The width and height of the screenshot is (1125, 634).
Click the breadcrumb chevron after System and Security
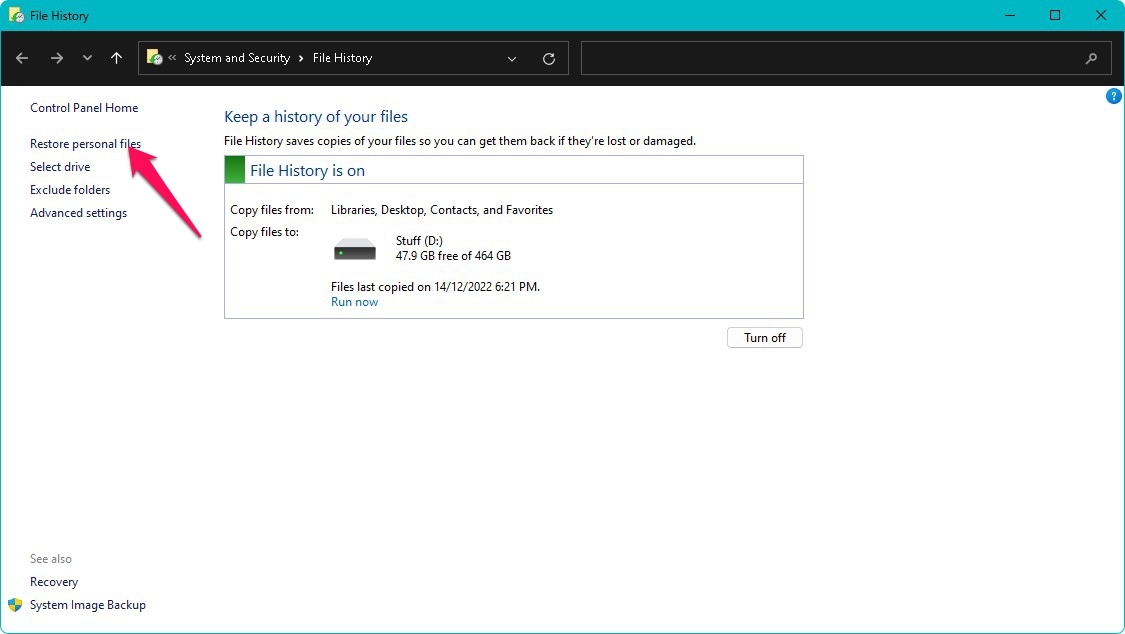301,58
